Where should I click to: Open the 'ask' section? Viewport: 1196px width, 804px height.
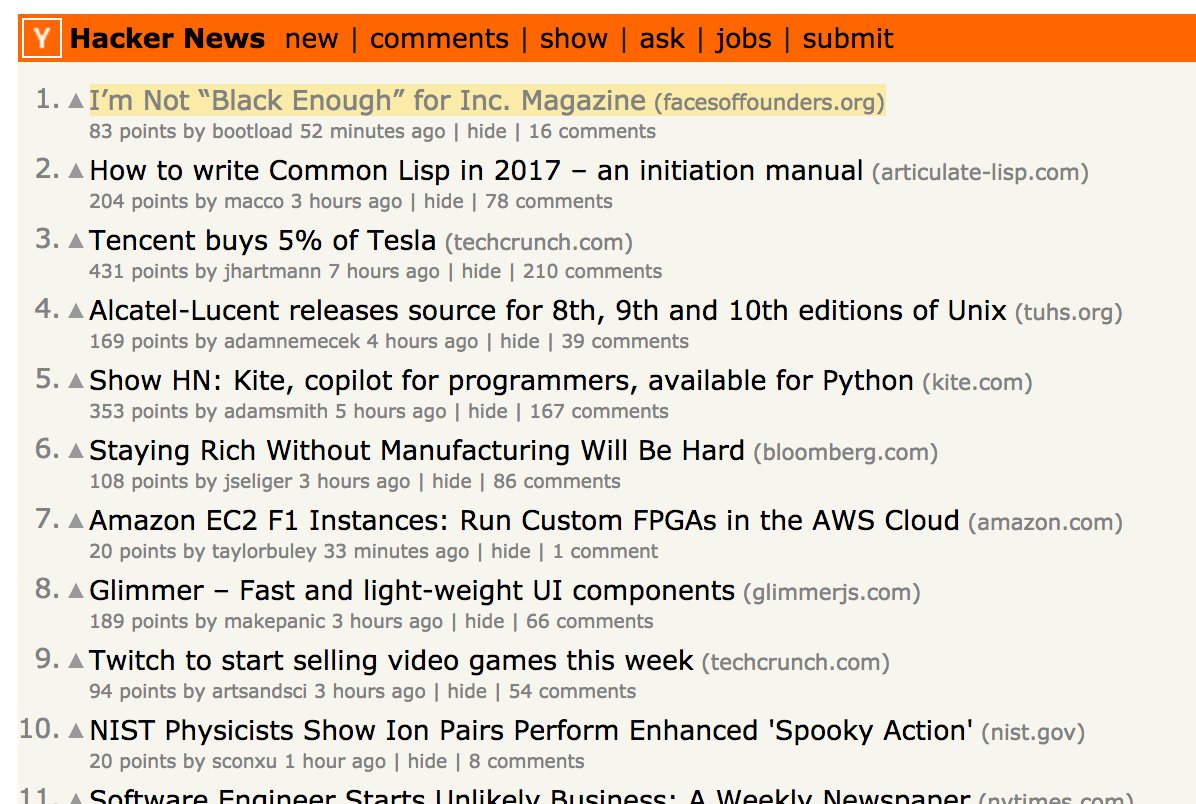tap(661, 38)
